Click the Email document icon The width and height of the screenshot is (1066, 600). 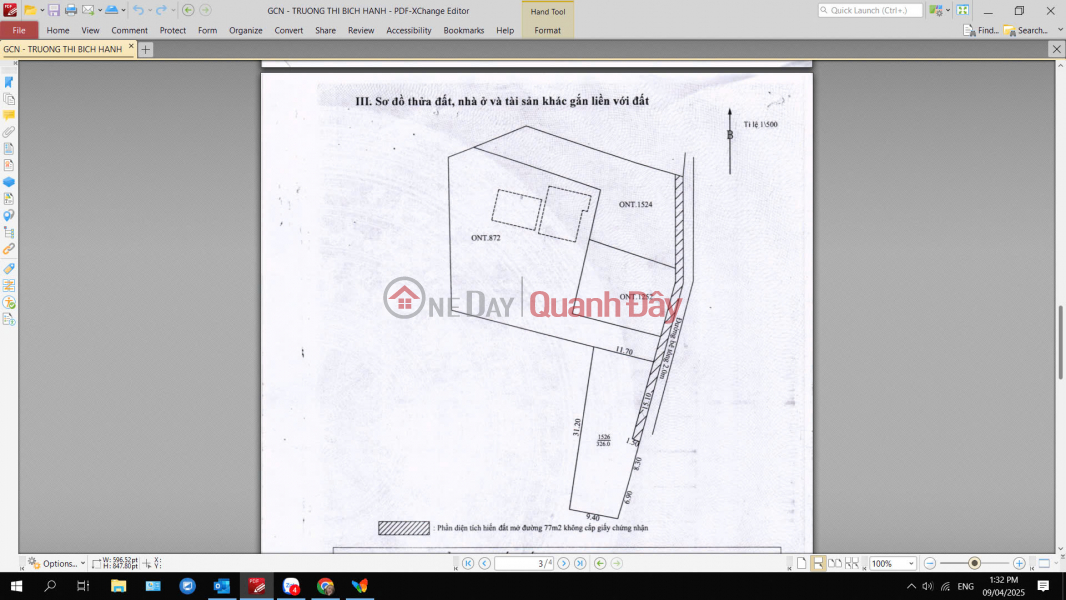87,10
